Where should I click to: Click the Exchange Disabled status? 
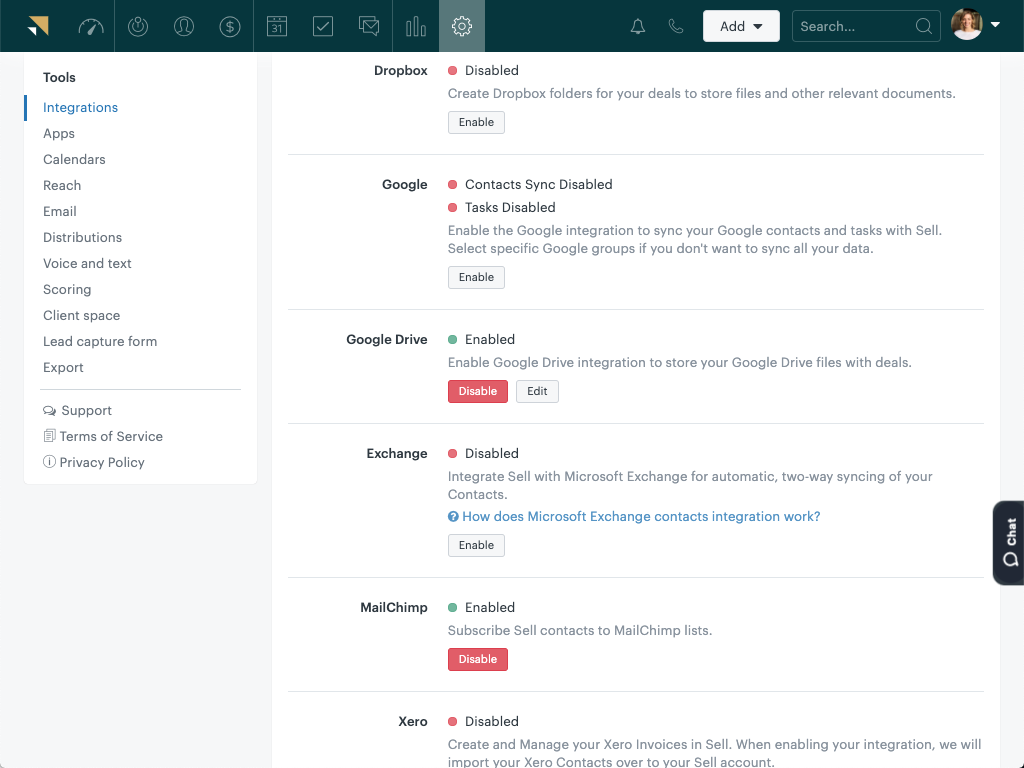492,453
